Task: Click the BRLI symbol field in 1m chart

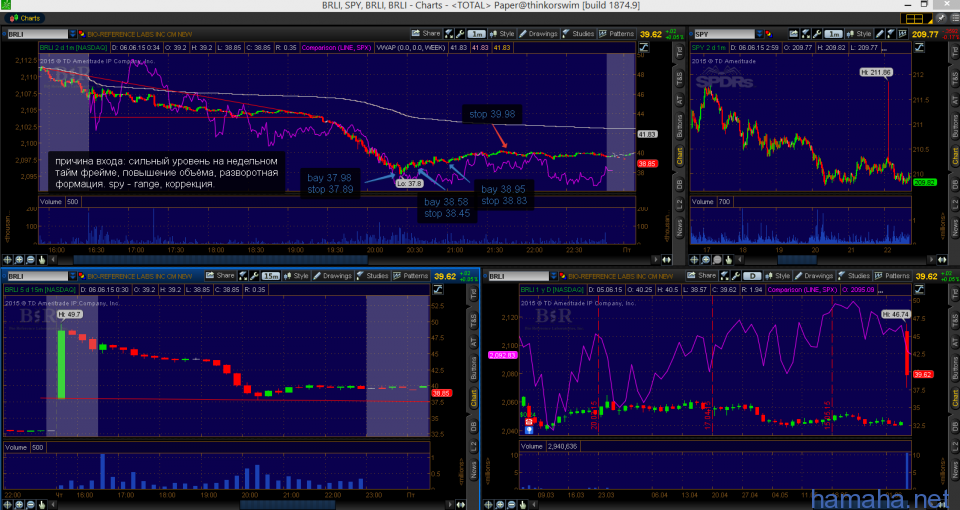Action: (x=37, y=34)
